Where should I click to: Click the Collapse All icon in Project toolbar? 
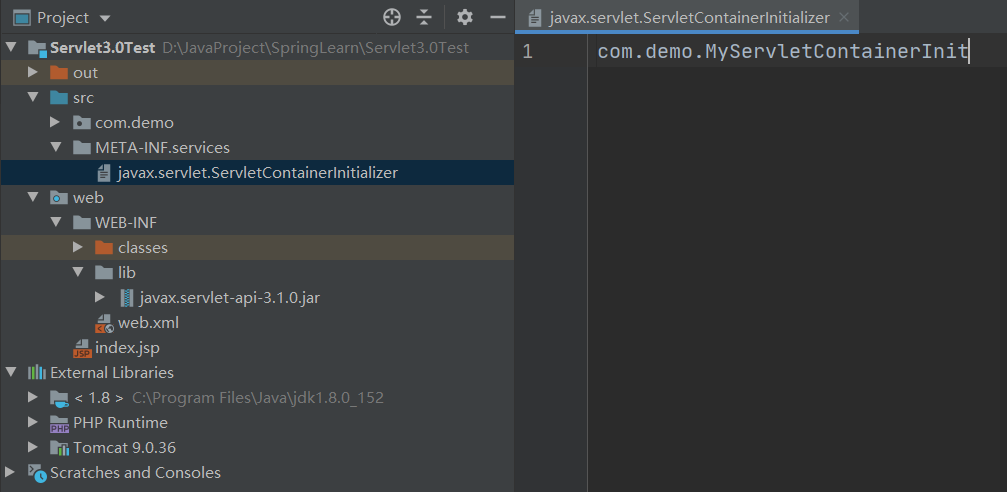click(x=424, y=17)
